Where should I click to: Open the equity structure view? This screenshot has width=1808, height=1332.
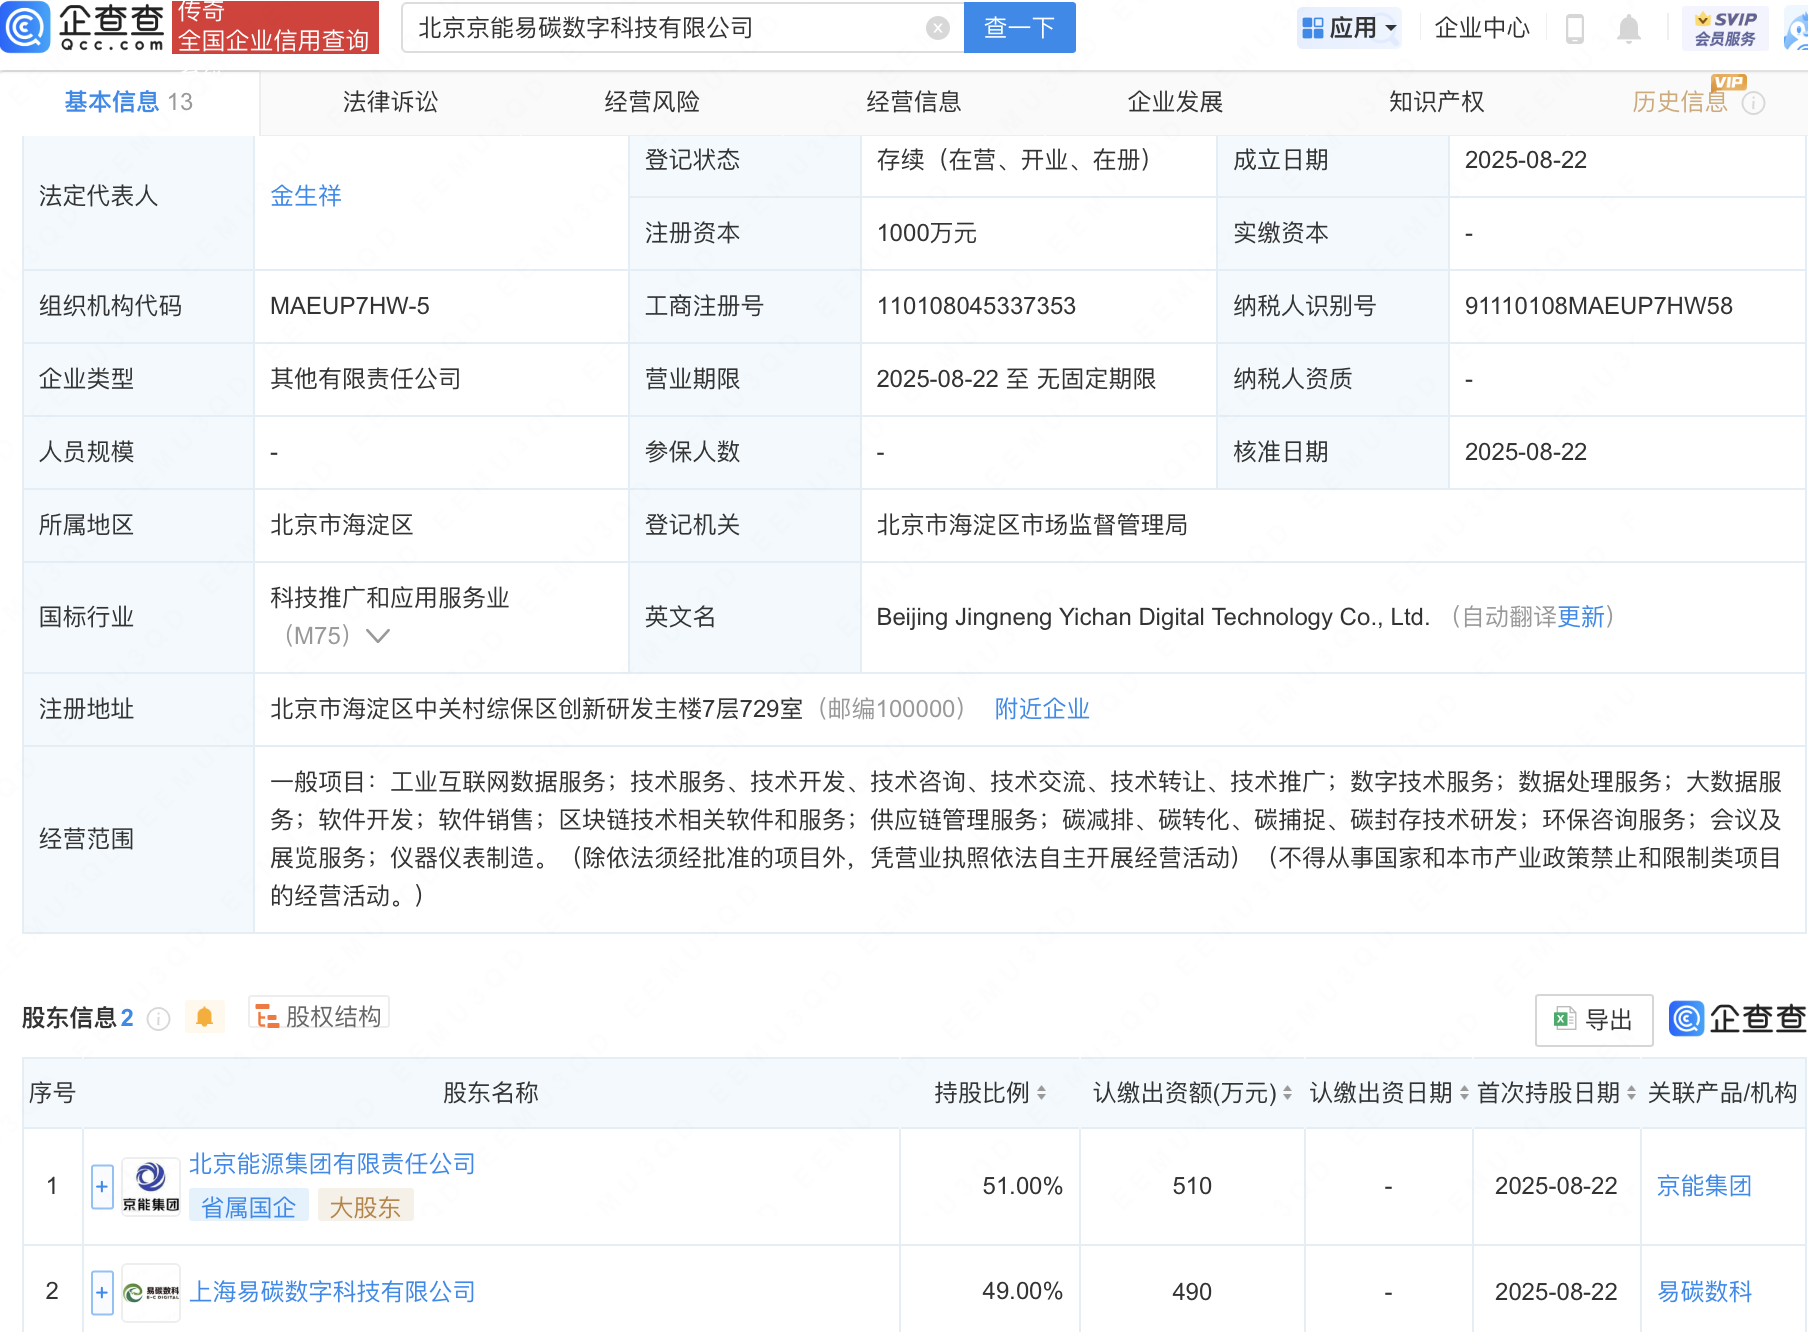coord(319,1017)
